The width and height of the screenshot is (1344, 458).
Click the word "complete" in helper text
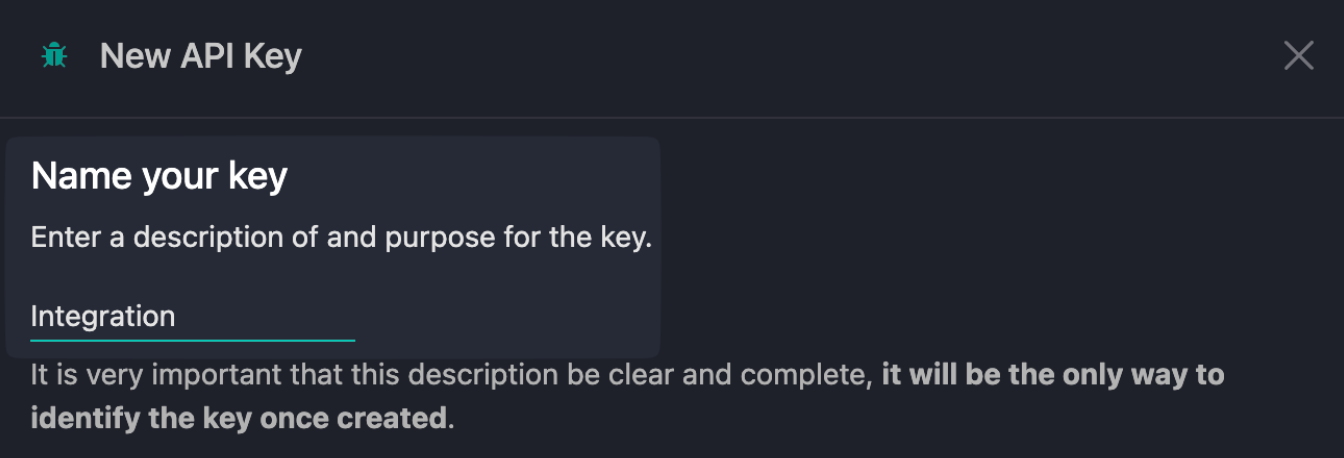(x=800, y=376)
